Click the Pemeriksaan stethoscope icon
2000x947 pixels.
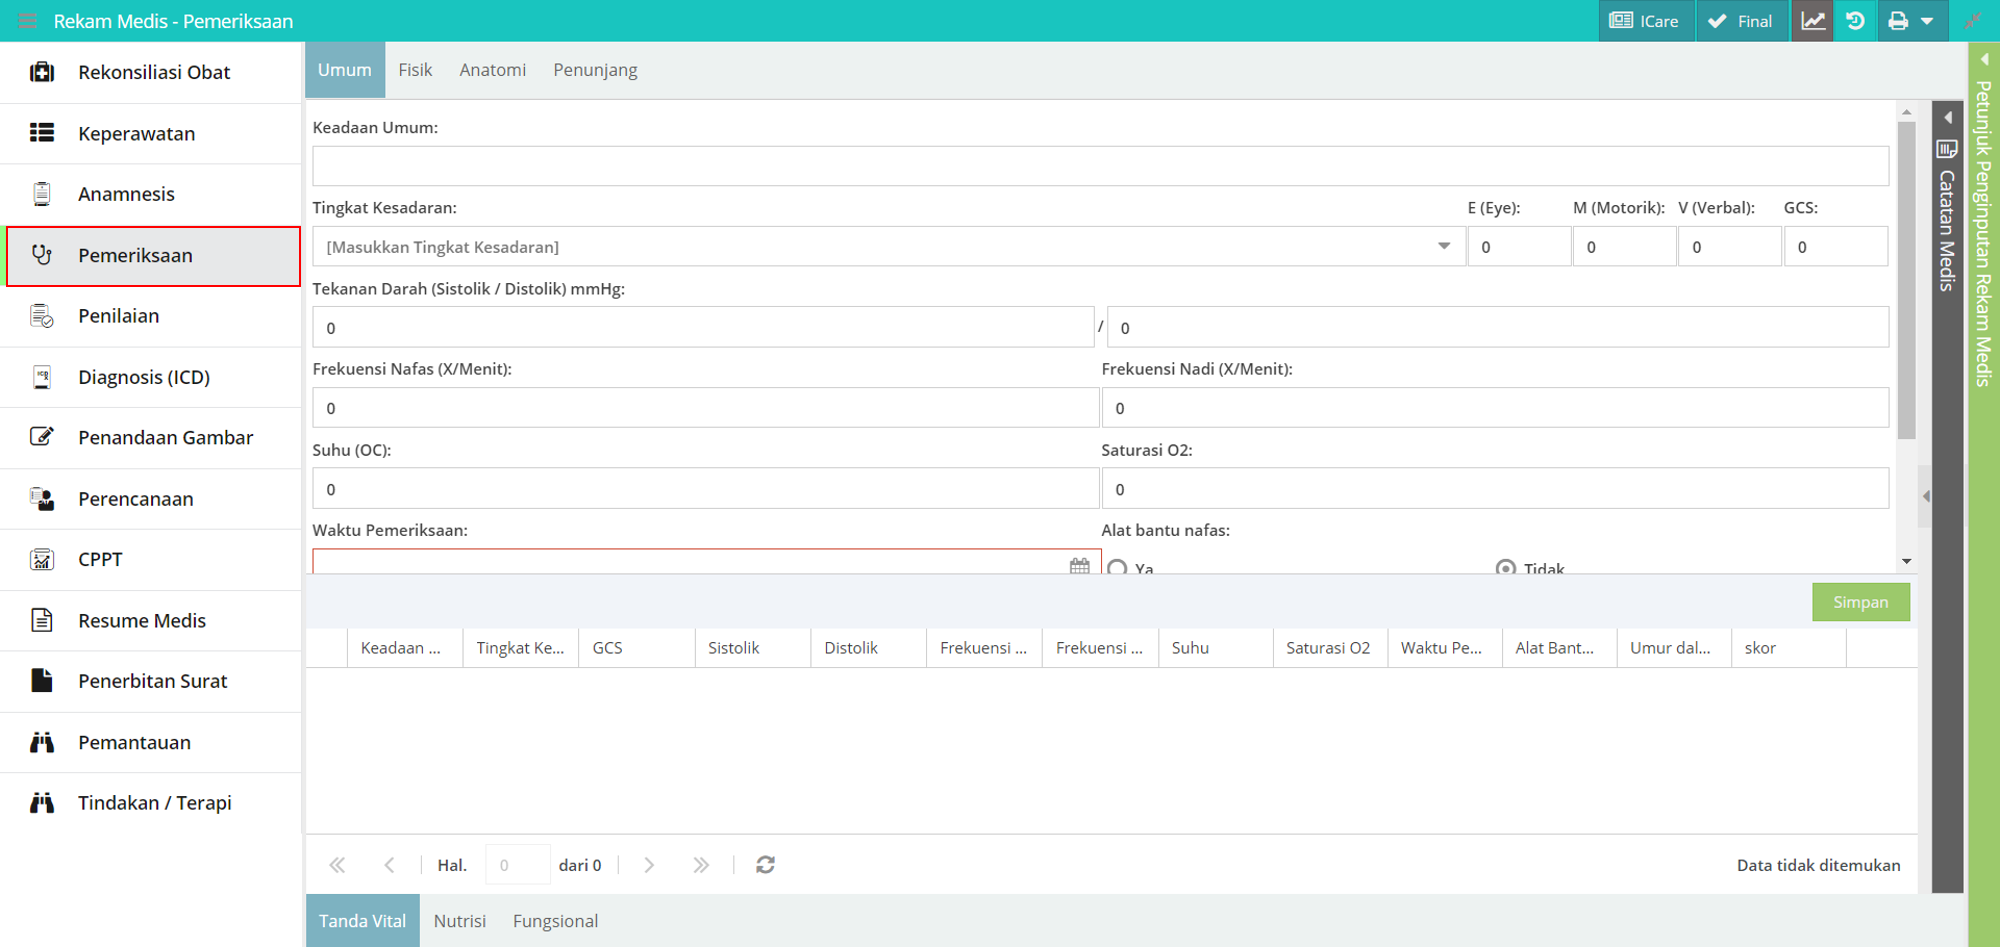(x=42, y=255)
